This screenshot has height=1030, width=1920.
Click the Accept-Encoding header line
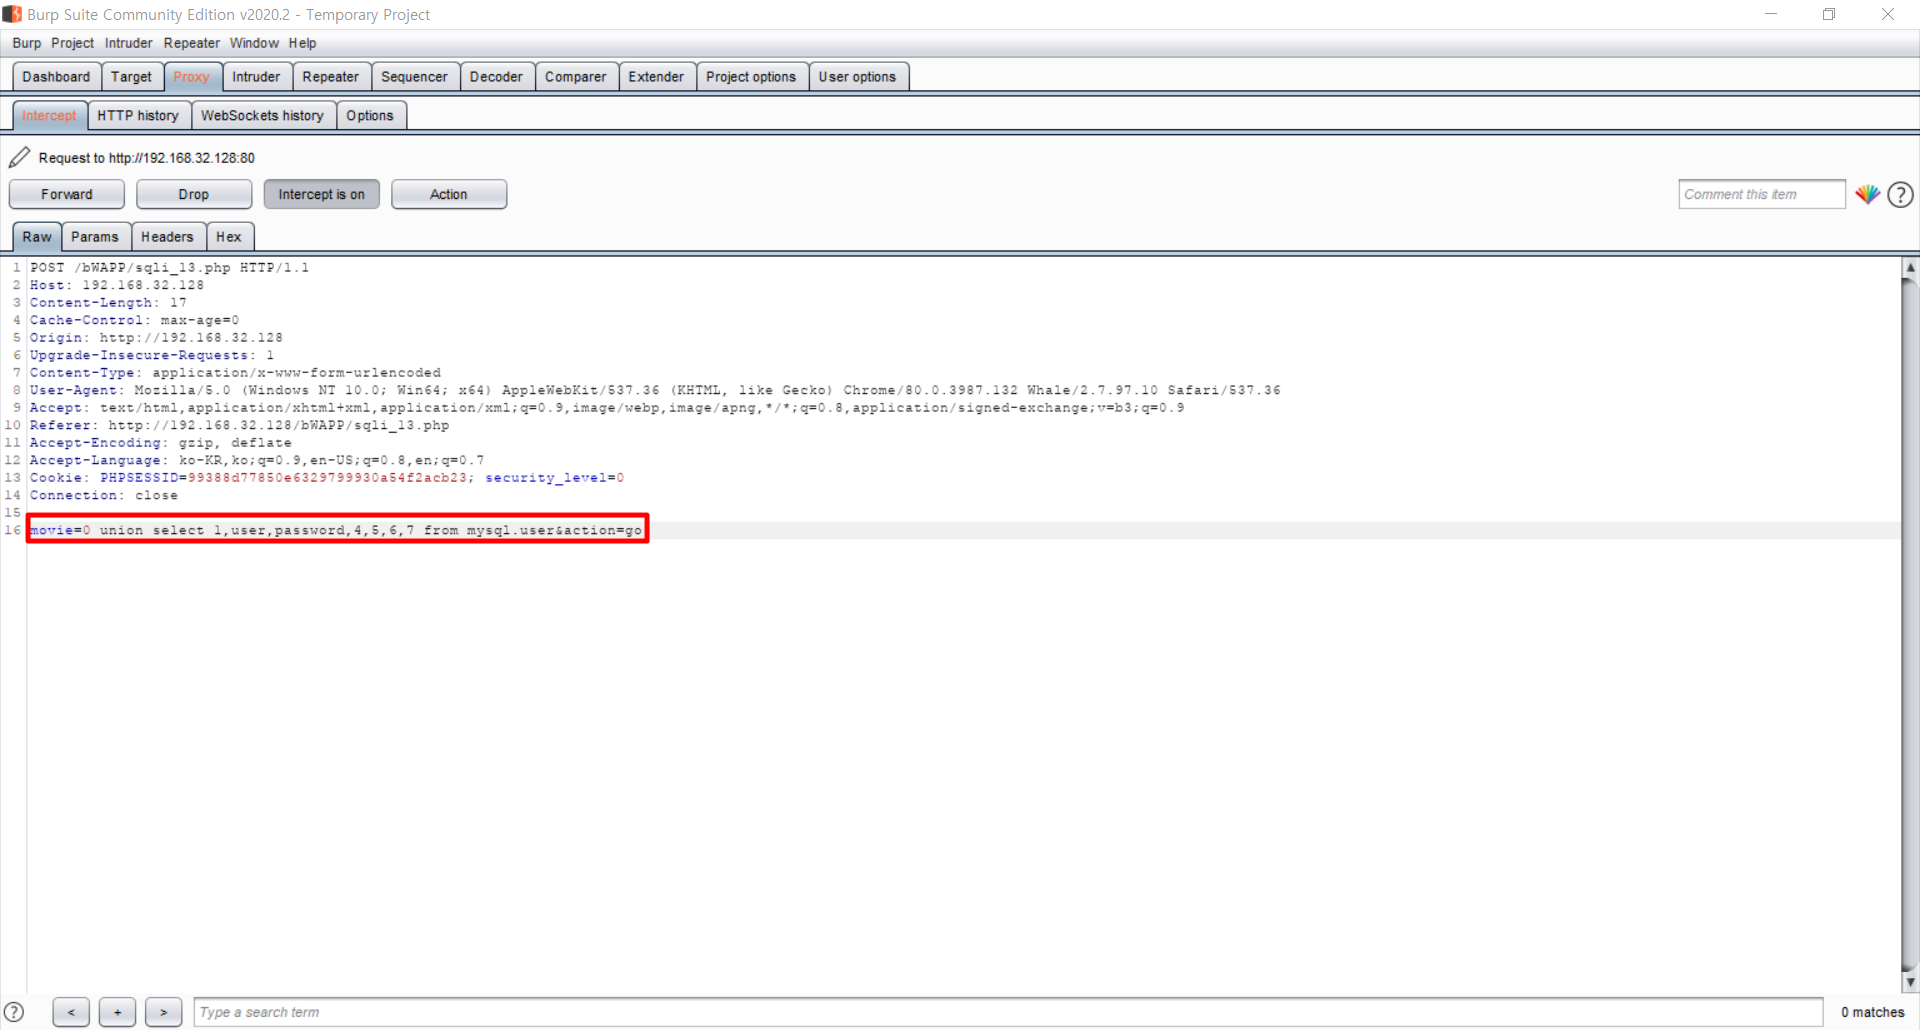(x=161, y=443)
